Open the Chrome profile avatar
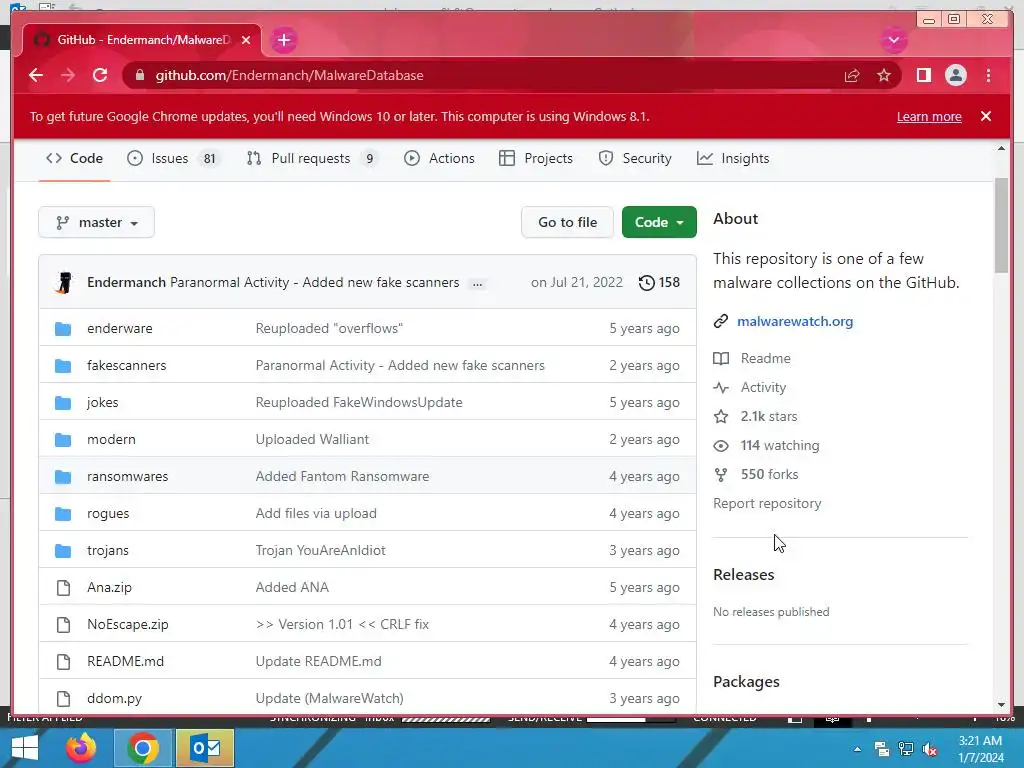 955,76
